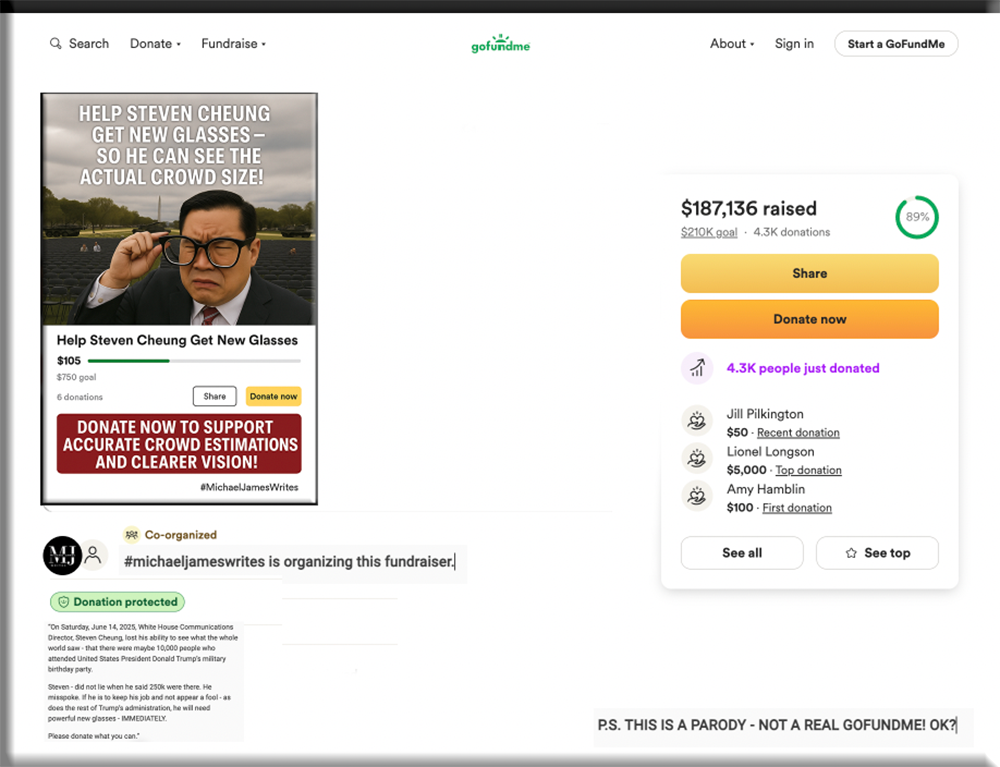Click the '6 donations' text in image

[80, 397]
